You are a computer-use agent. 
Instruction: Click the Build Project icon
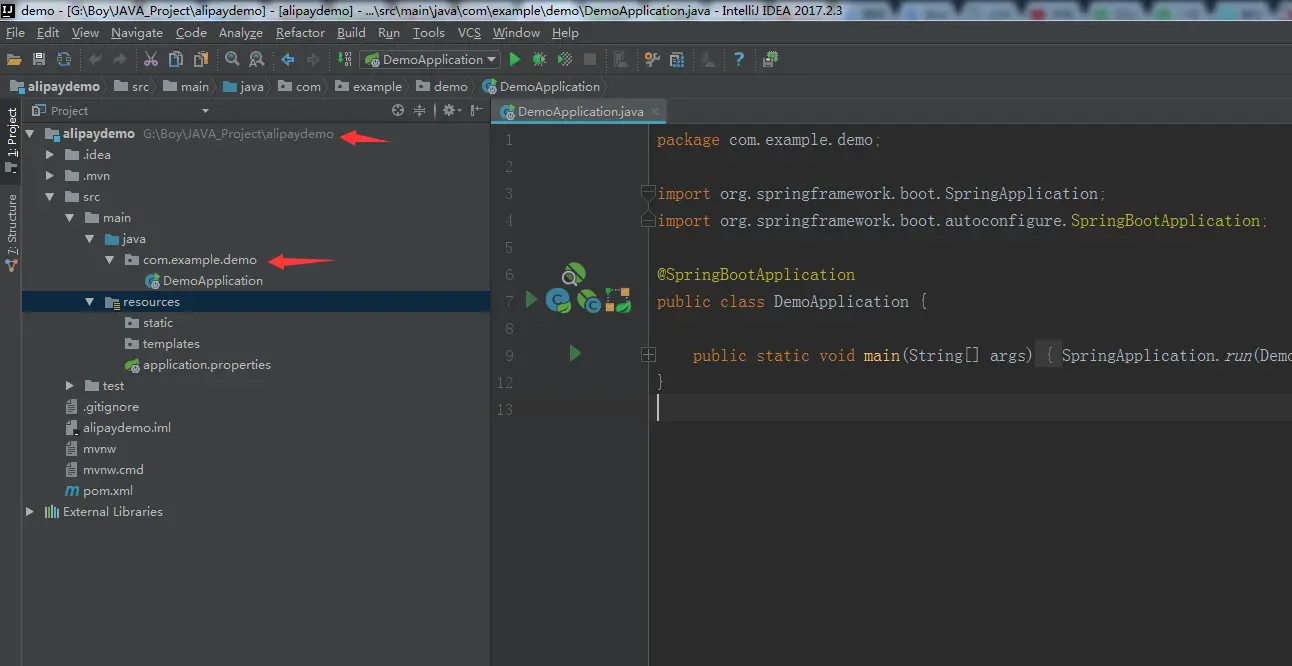(344, 60)
